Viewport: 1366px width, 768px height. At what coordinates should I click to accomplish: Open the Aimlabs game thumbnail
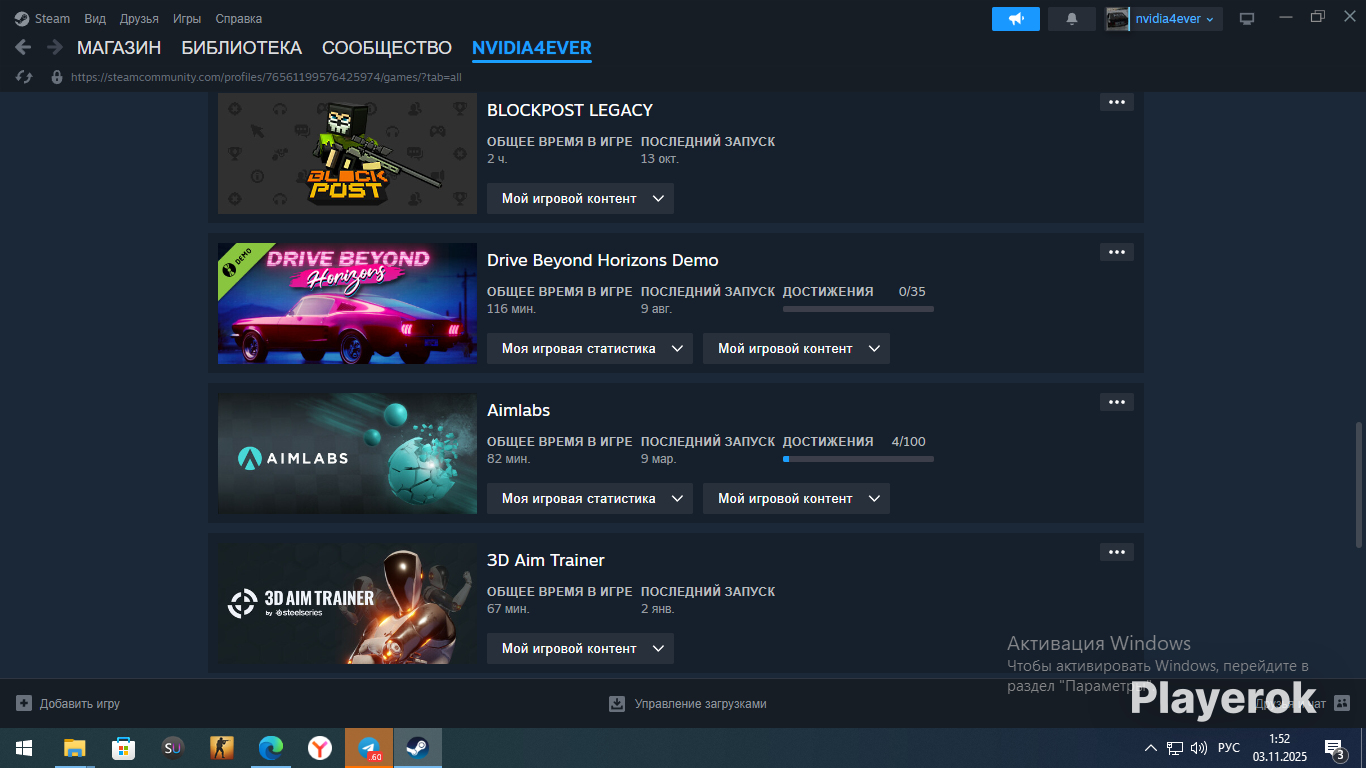tap(347, 453)
